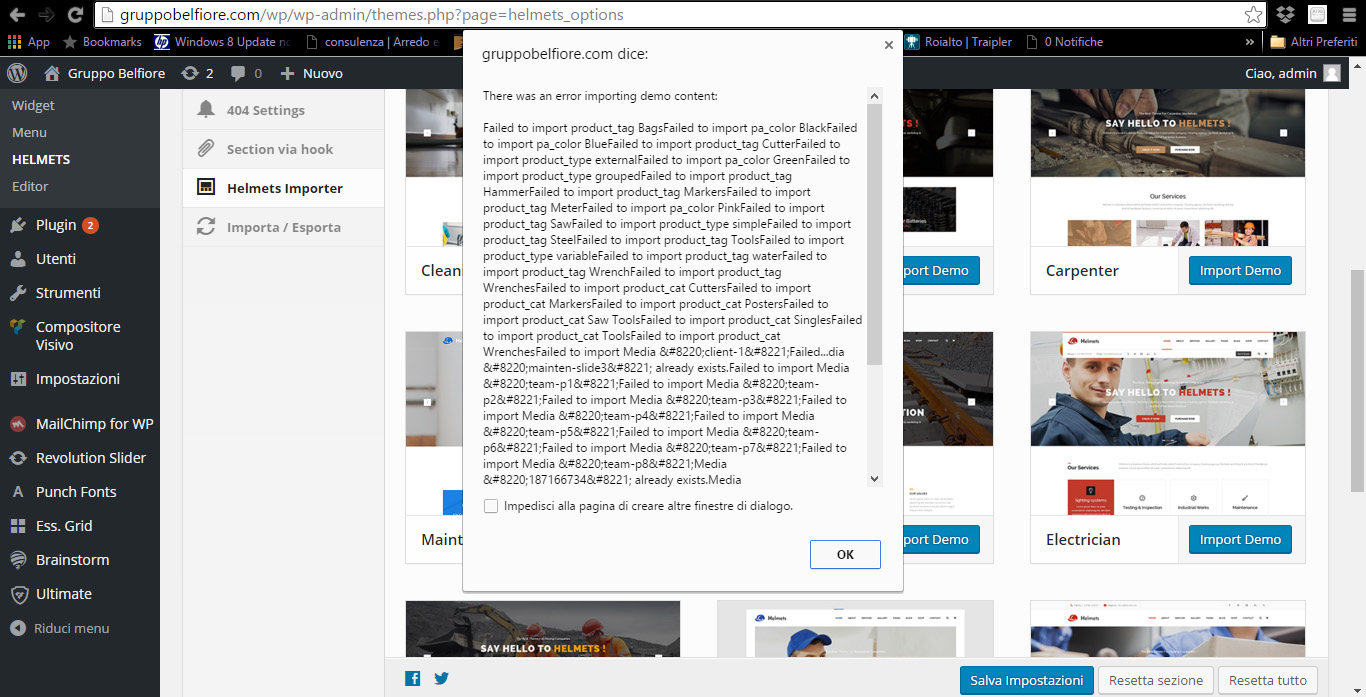This screenshot has height=697, width=1366.
Task: Open the Facebook icon in footer
Action: [413, 679]
